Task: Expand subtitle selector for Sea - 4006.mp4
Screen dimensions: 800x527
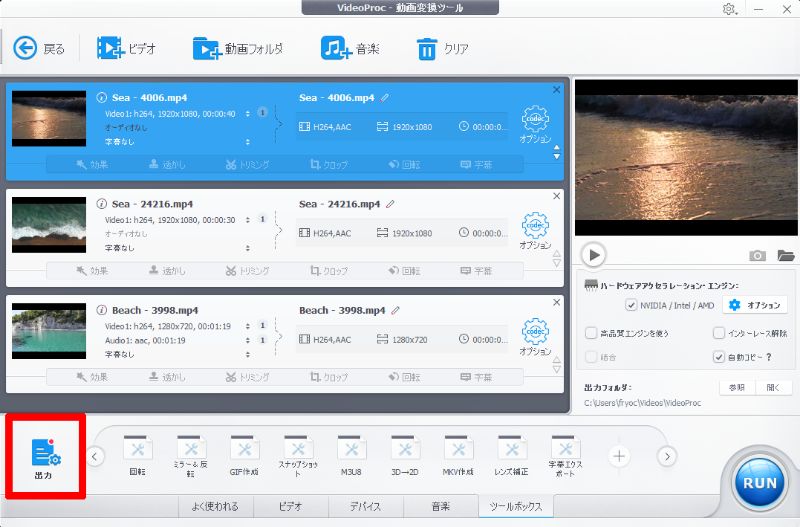Action: (x=247, y=142)
